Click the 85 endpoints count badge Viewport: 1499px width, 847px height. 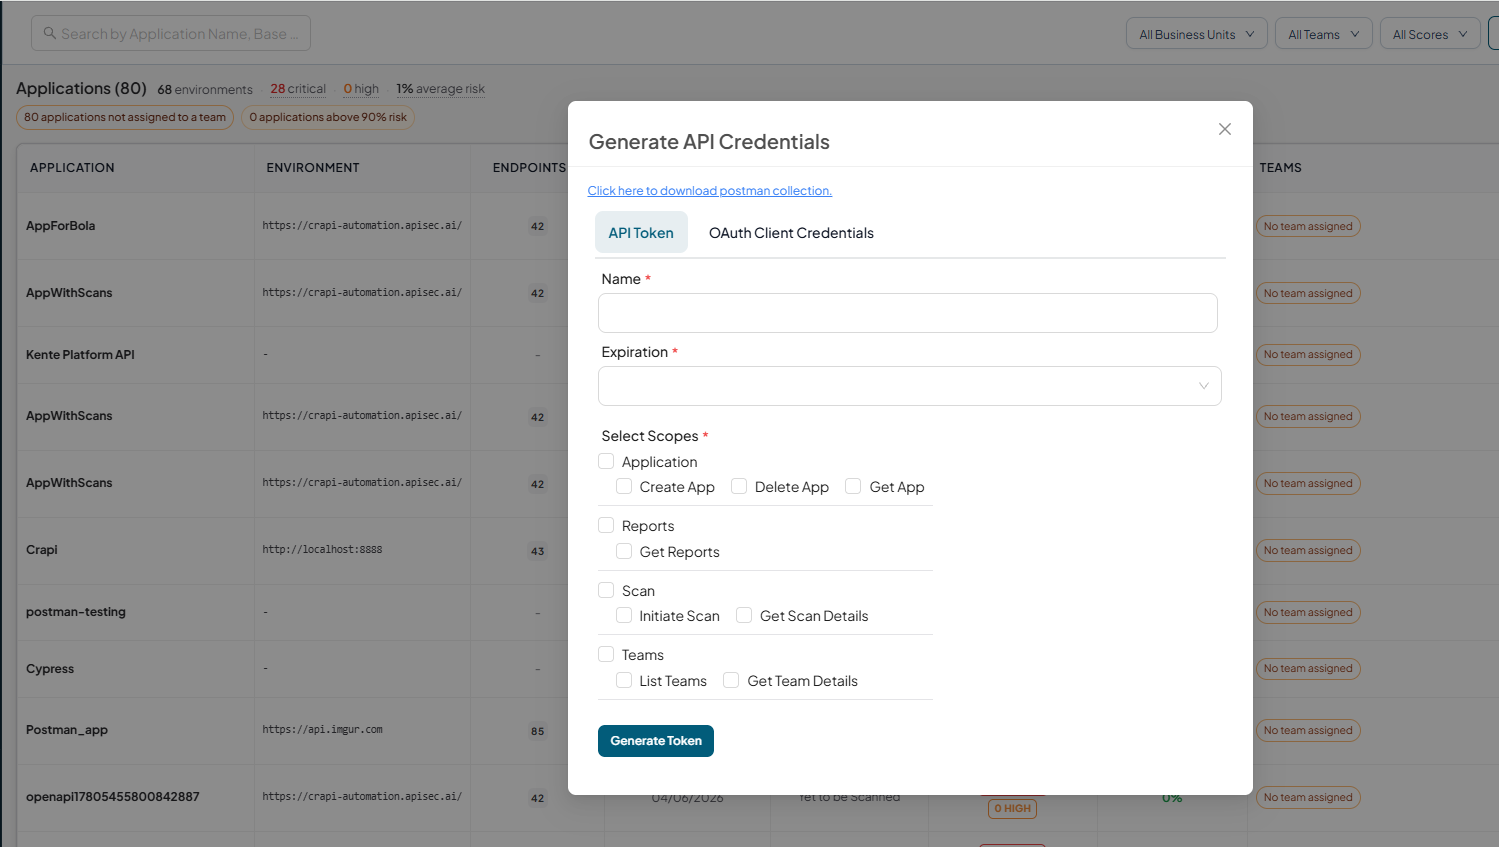[537, 731]
